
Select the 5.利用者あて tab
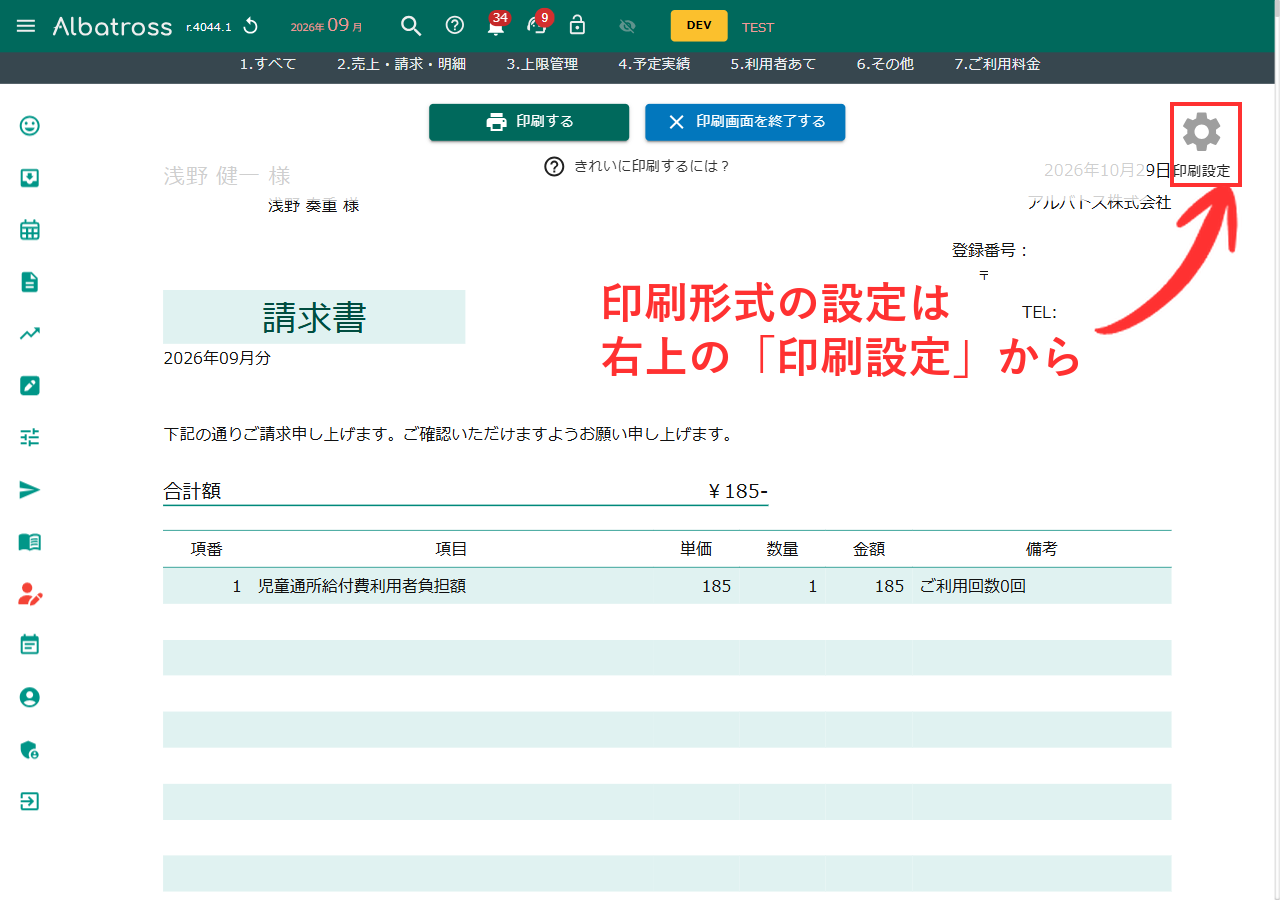pyautogui.click(x=773, y=64)
